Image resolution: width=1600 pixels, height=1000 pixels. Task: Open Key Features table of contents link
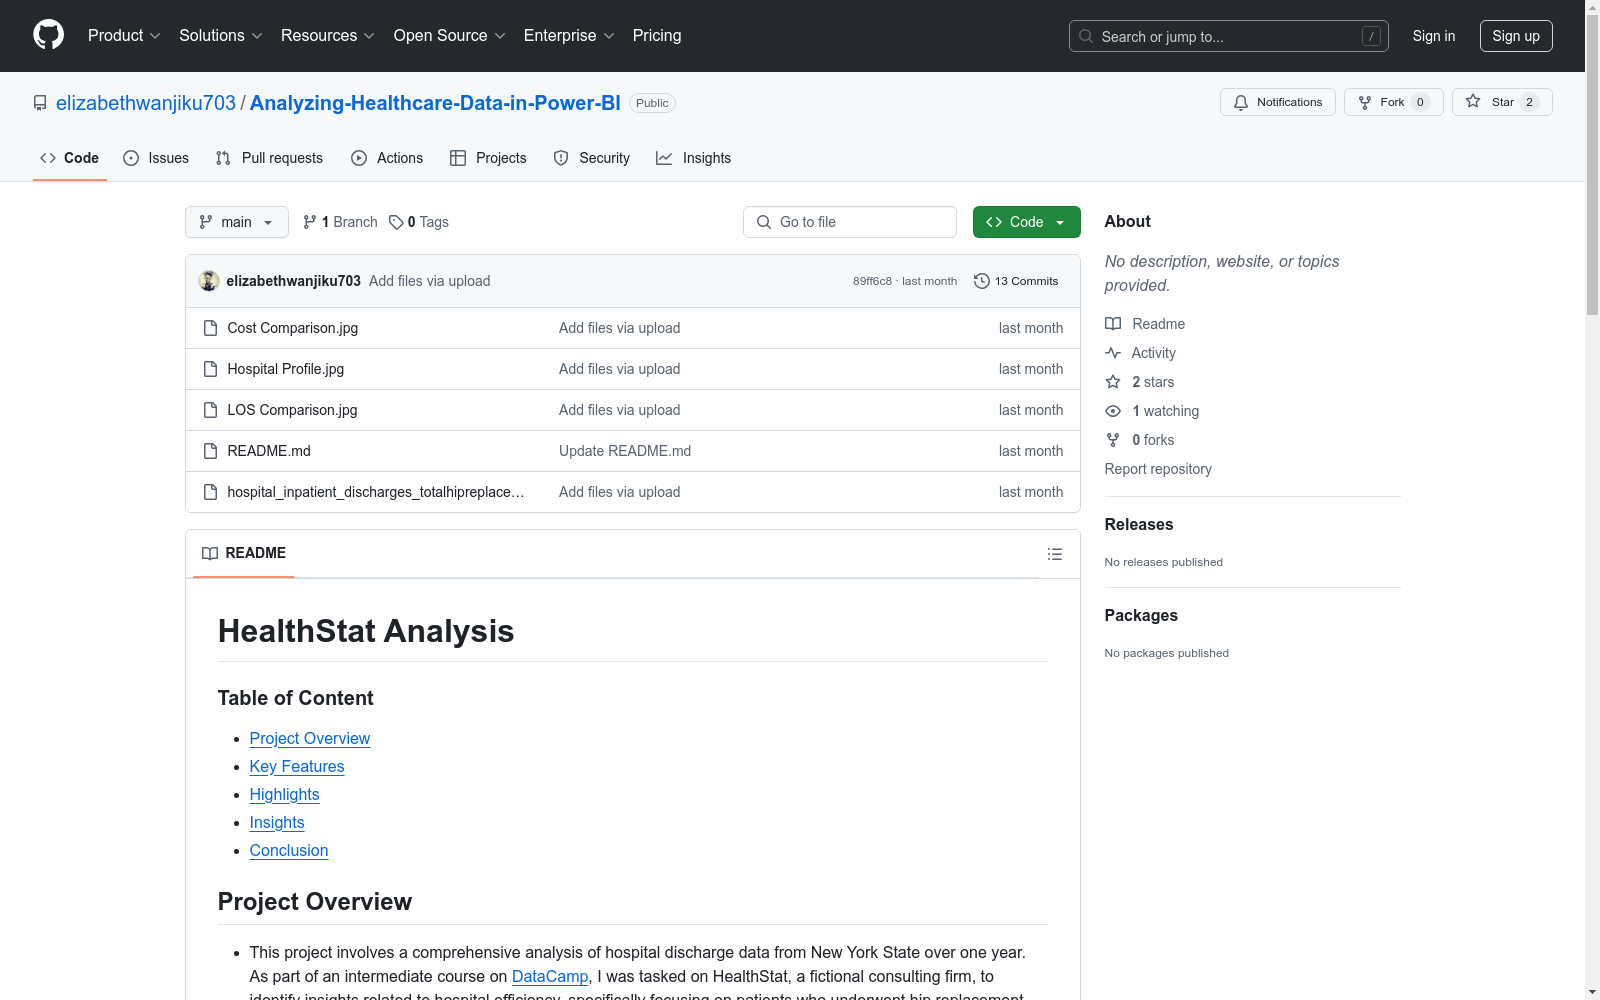(297, 766)
